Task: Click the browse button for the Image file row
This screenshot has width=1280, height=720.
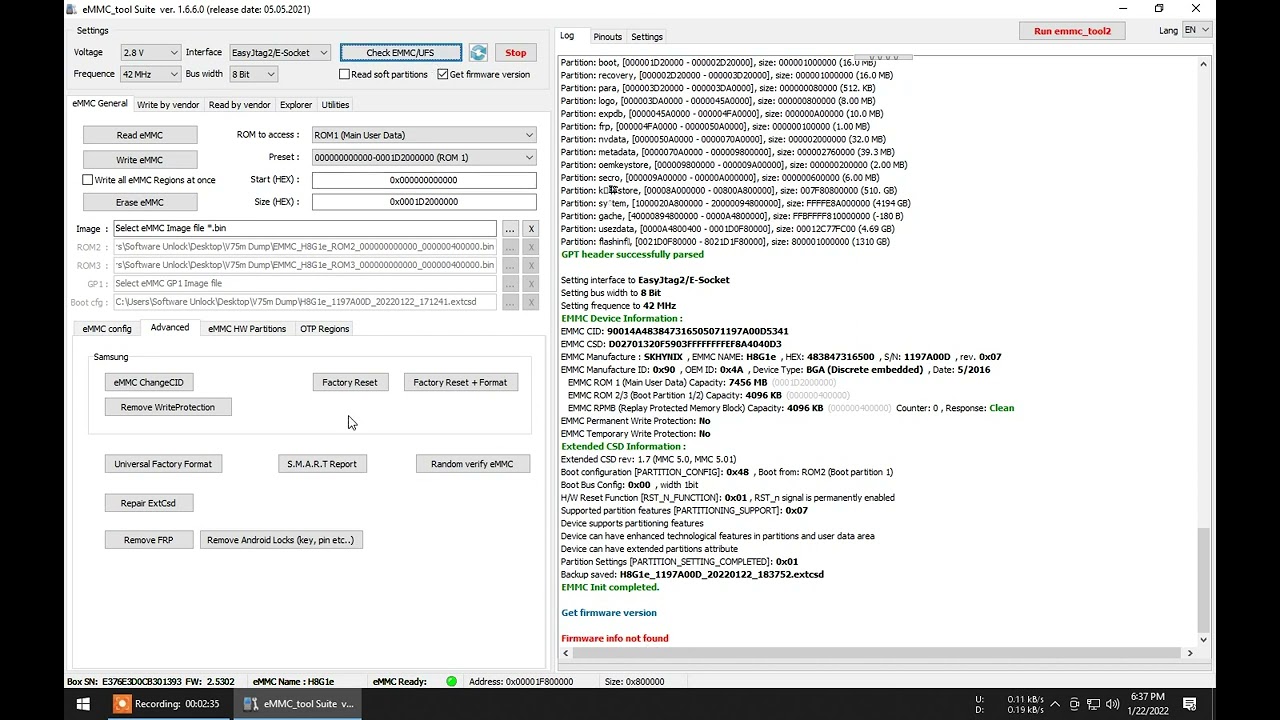Action: click(x=510, y=229)
